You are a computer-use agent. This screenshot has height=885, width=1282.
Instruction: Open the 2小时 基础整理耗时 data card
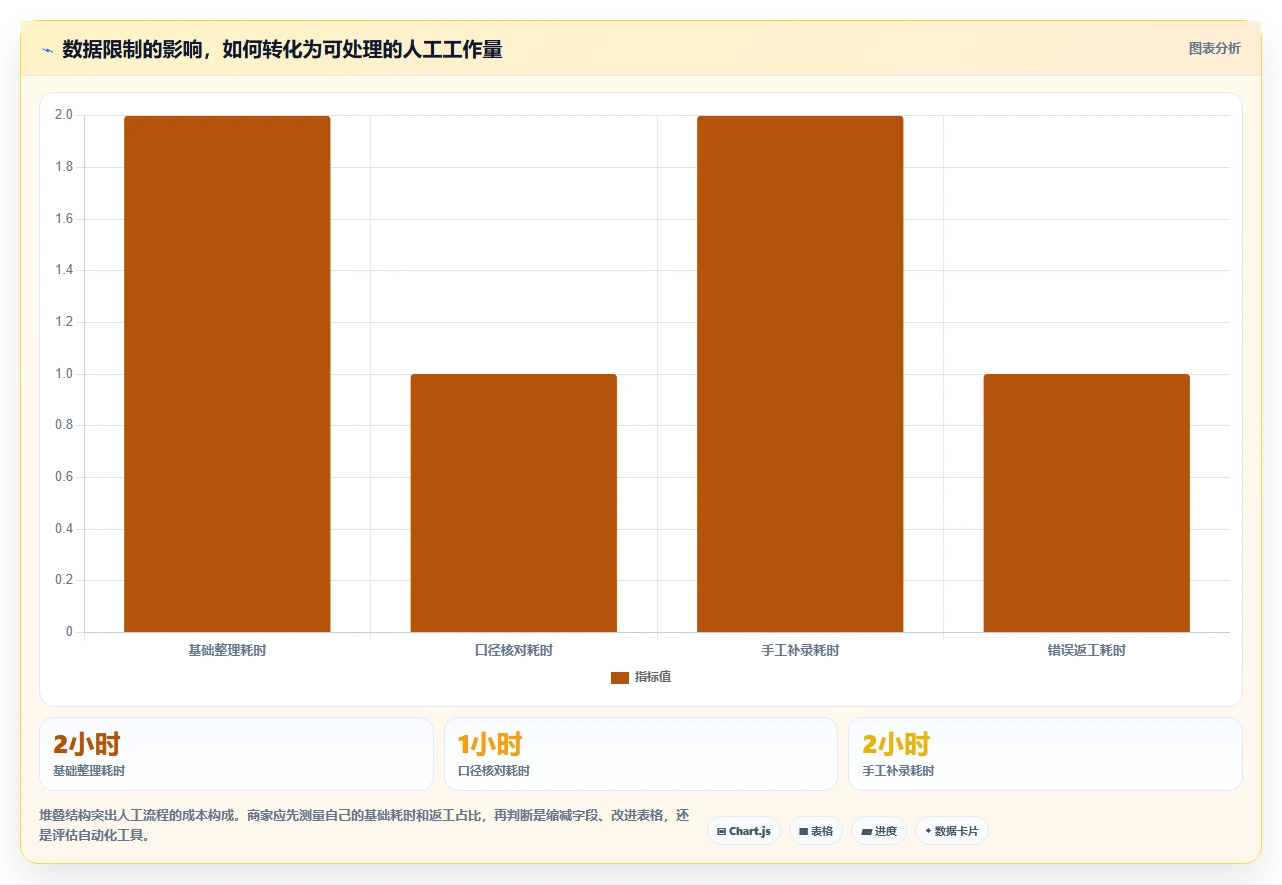point(236,754)
